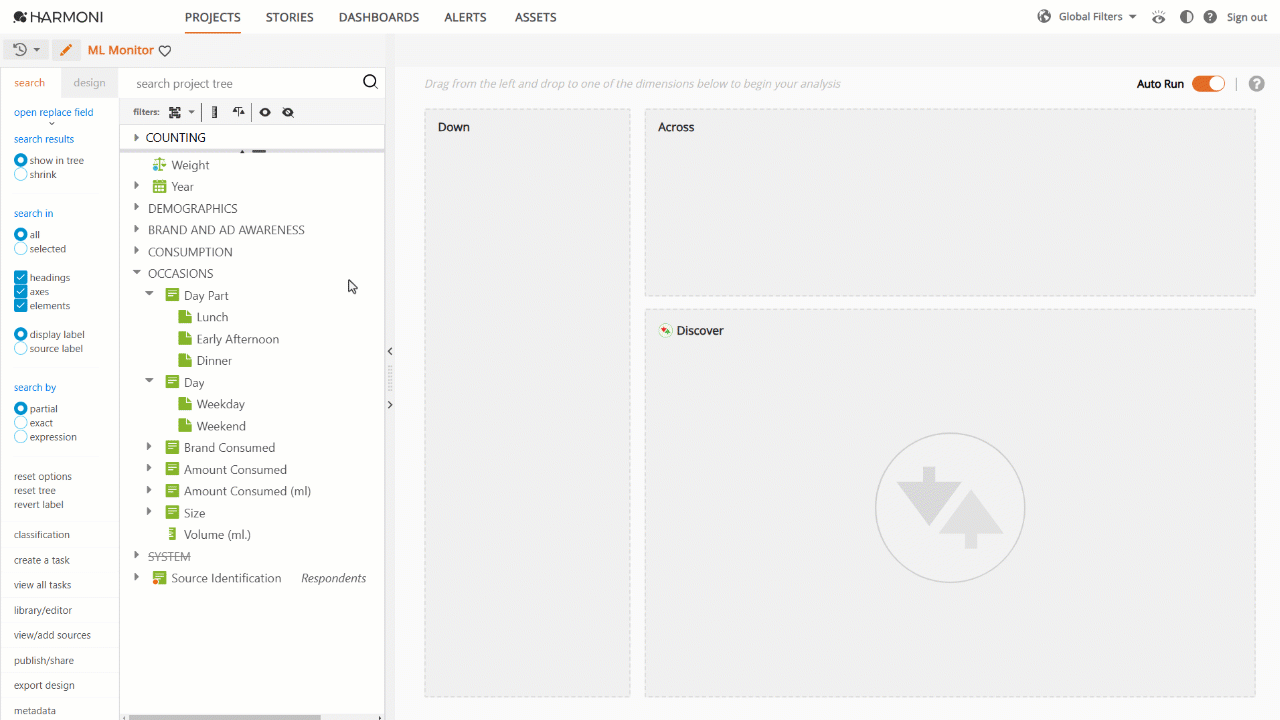Image resolution: width=1280 pixels, height=720 pixels.
Task: Expand the DEMOGRAPHICS heading
Action: tap(137, 208)
